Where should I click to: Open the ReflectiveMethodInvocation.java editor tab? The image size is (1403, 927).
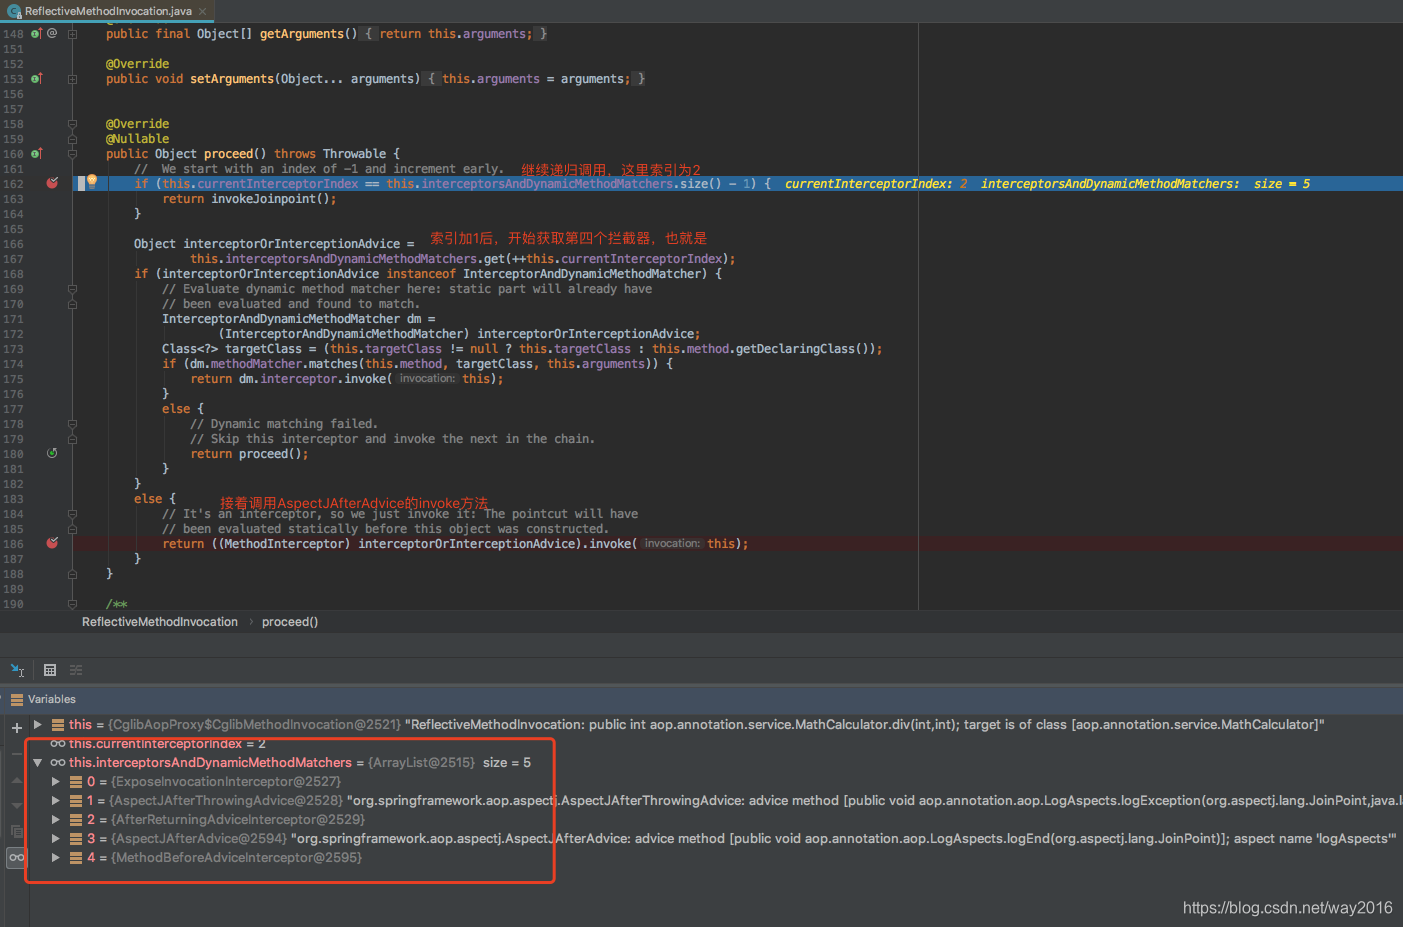pos(106,11)
